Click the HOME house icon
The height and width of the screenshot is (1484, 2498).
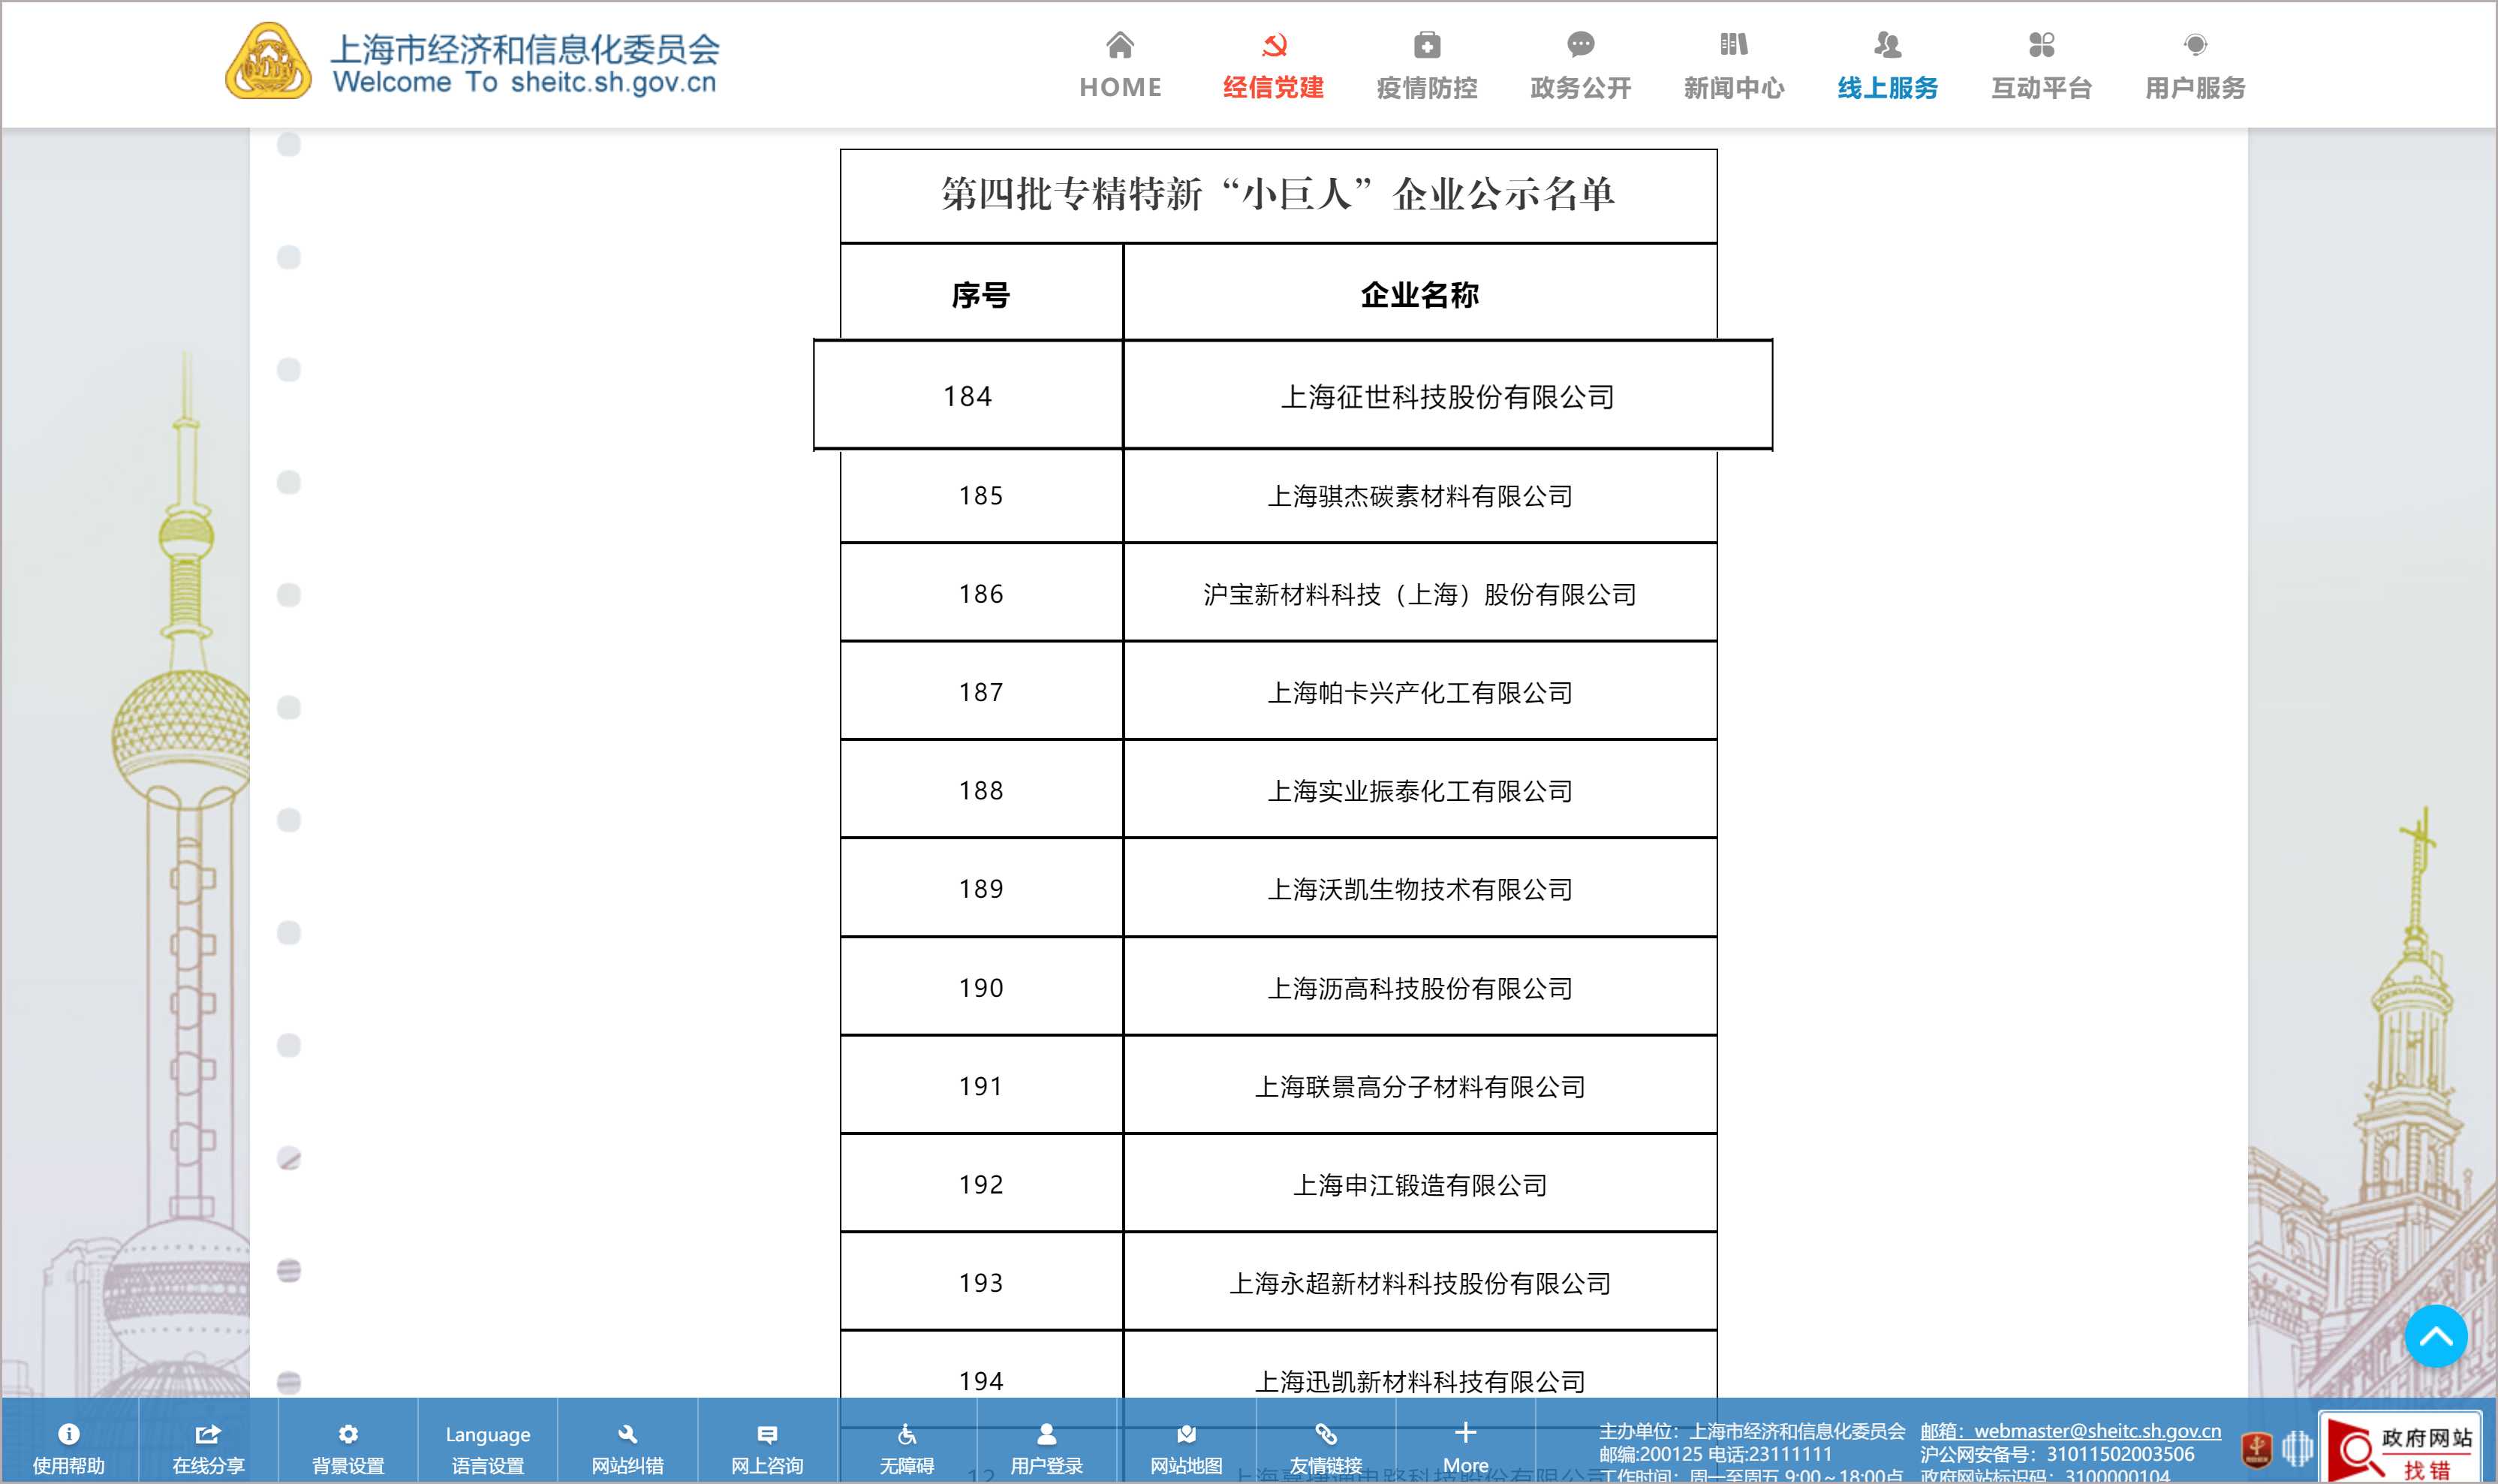point(1120,45)
